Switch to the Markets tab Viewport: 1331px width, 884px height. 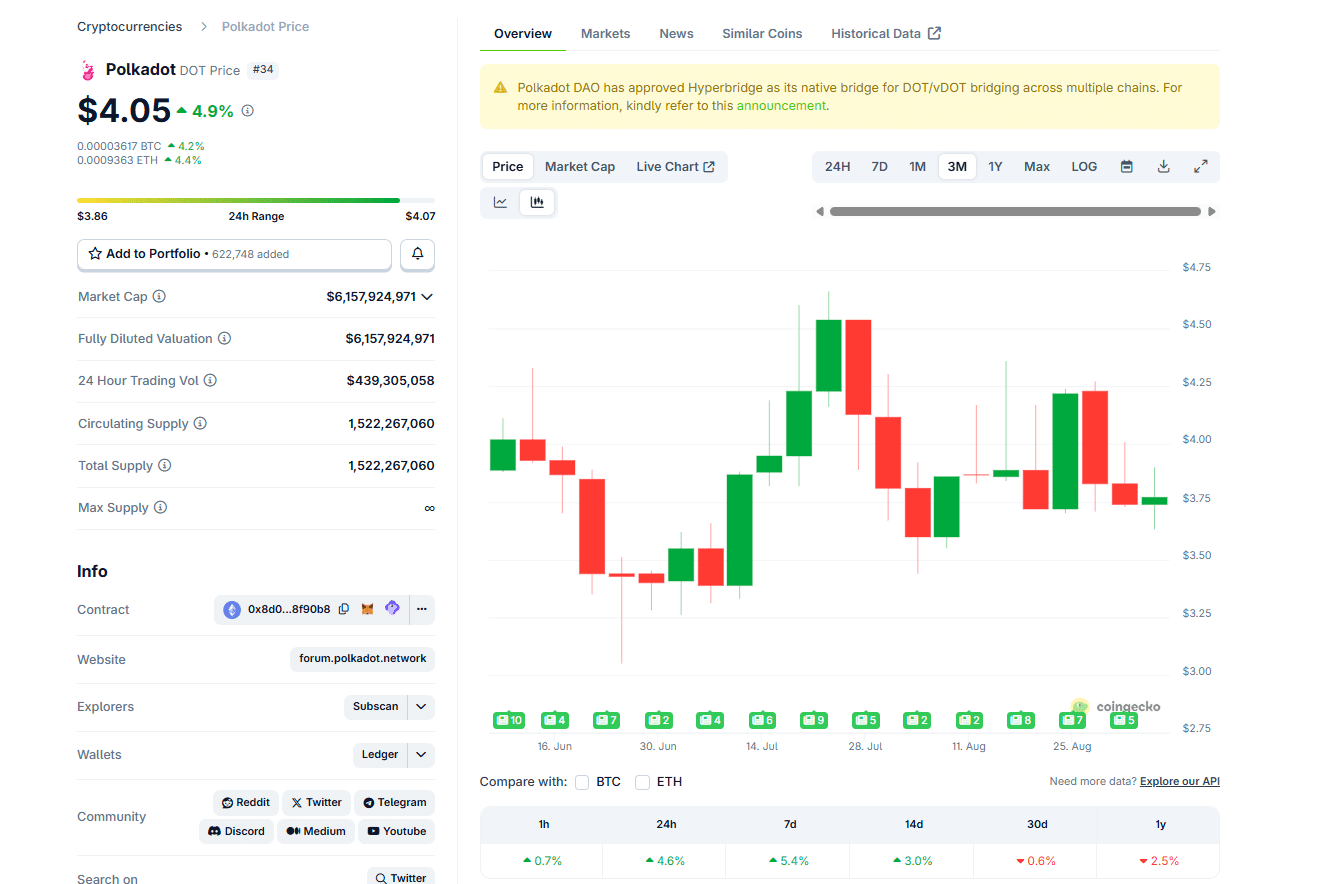[x=605, y=34]
